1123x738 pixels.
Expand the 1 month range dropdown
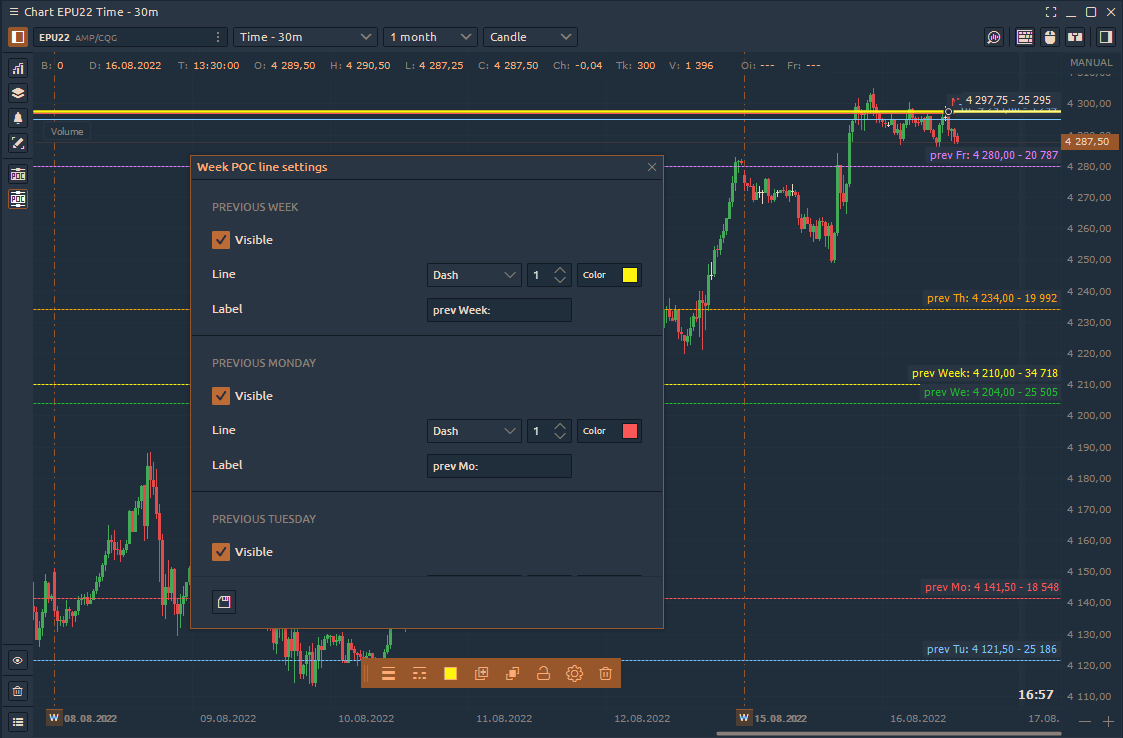pyautogui.click(x=430, y=37)
